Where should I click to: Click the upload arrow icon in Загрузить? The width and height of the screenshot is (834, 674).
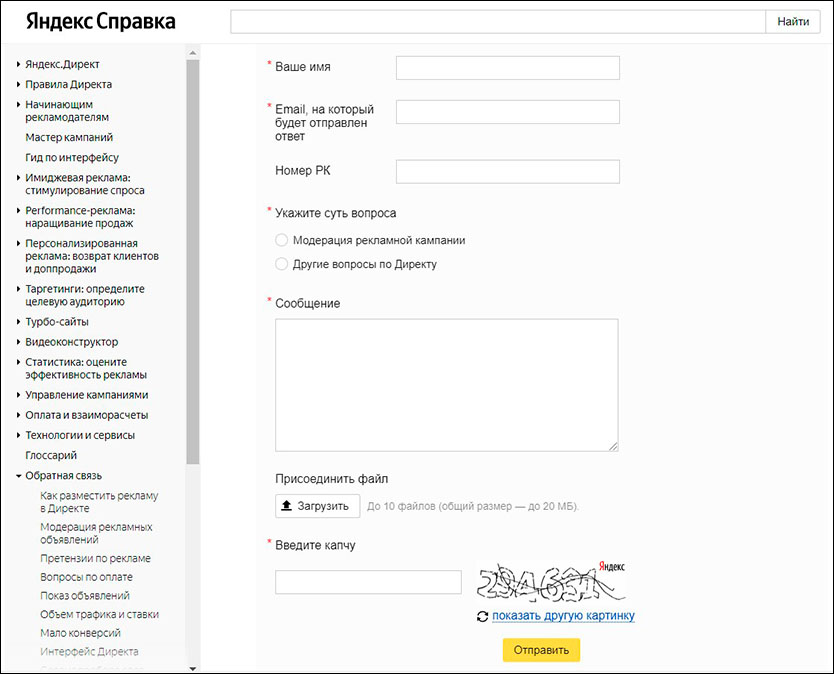[x=286, y=505]
